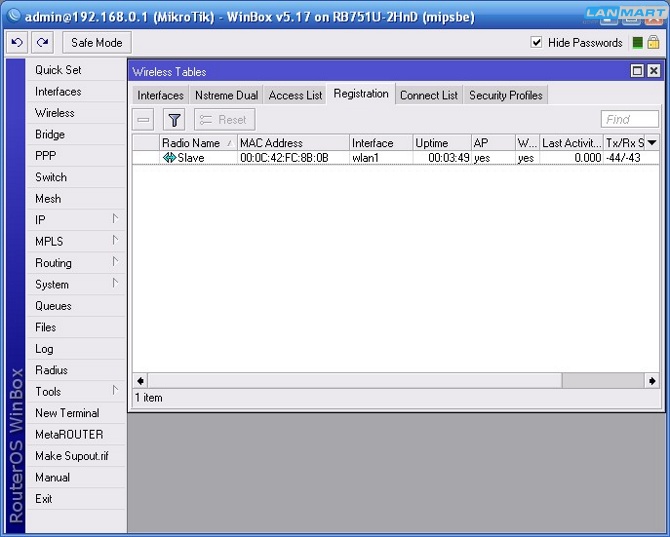Screen dimensions: 670x537
Task: Click the scroll right arrow
Action: pos(652,380)
